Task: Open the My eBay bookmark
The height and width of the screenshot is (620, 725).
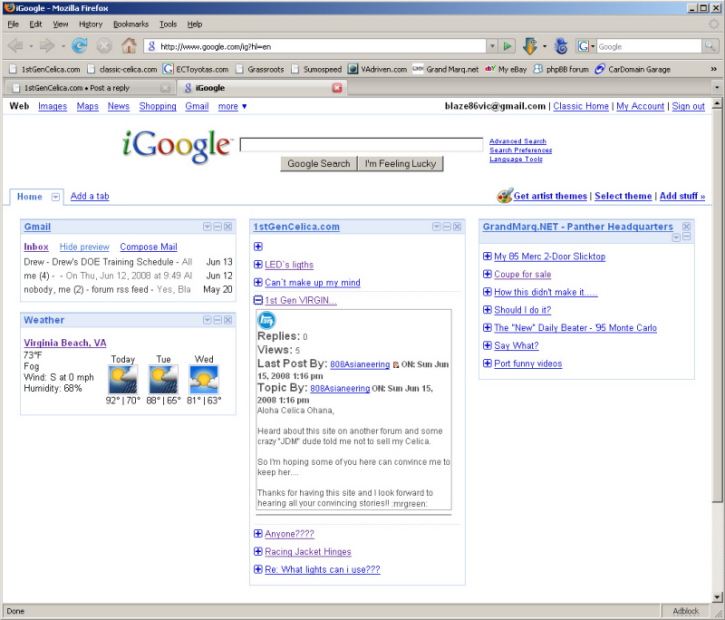Action: (506, 69)
